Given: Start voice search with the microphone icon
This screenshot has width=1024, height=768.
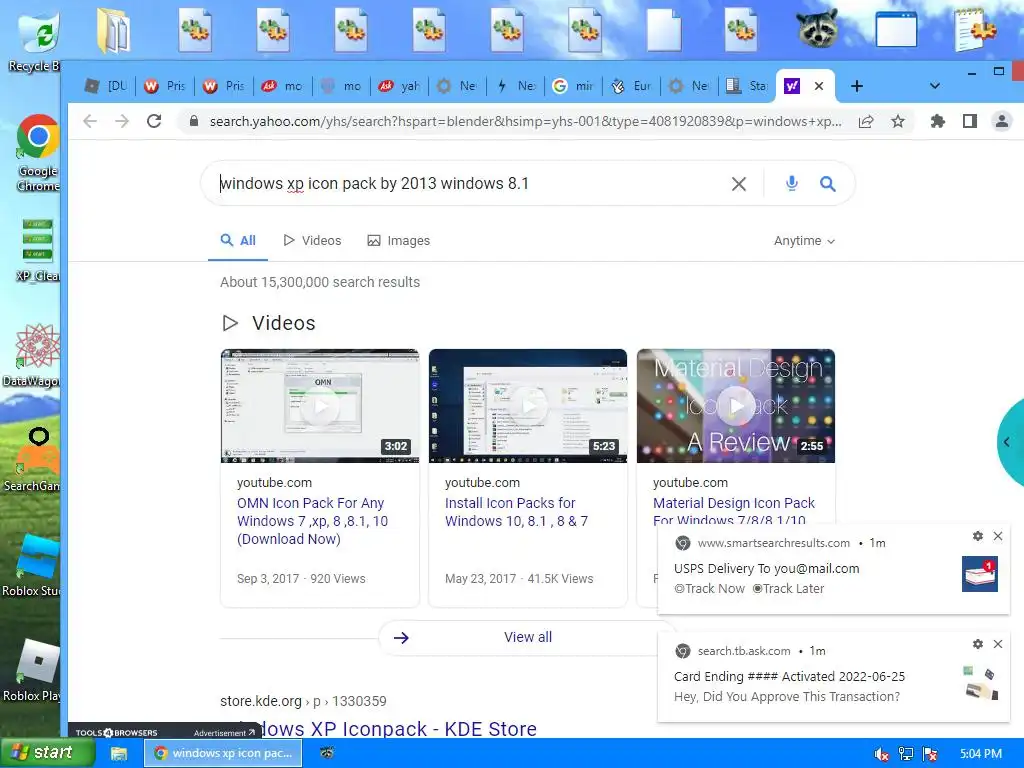Looking at the screenshot, I should [792, 184].
